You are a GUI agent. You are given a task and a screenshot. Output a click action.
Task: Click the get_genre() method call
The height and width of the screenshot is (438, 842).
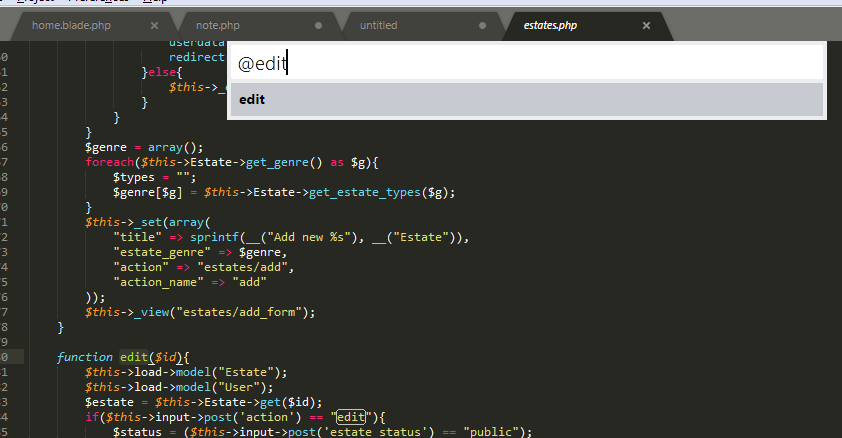284,162
